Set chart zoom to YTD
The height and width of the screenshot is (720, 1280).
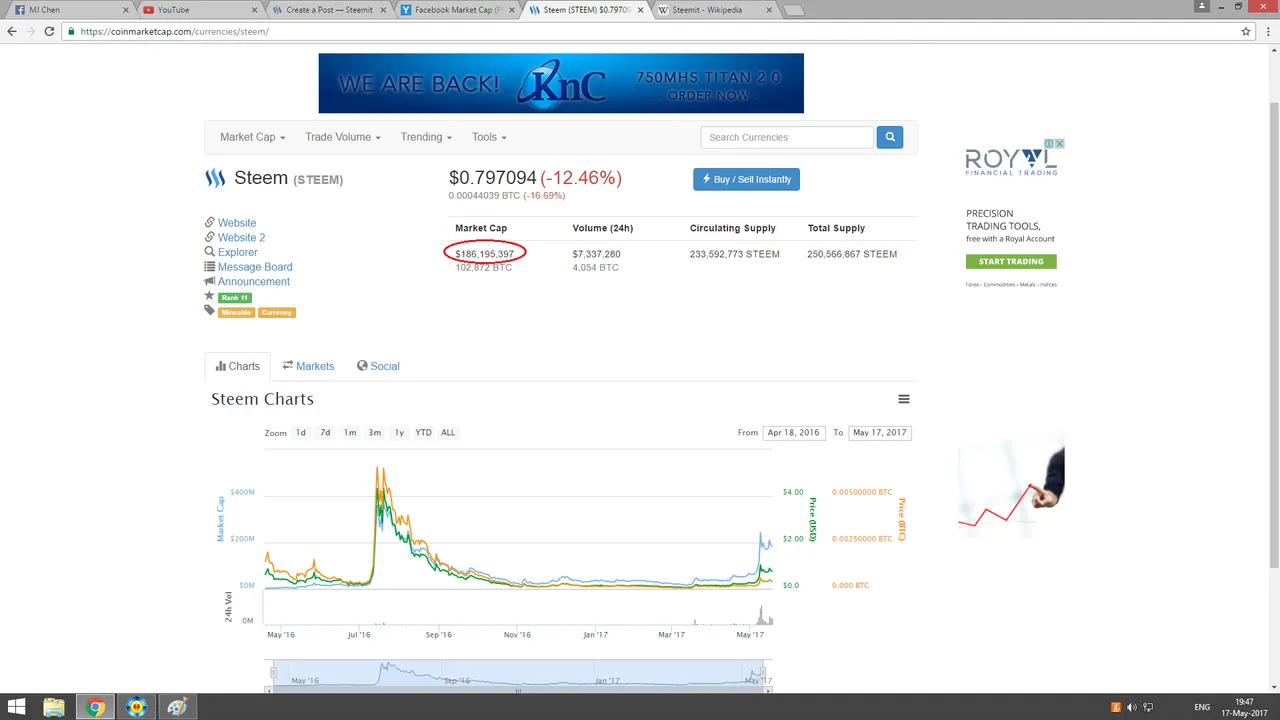[423, 432]
